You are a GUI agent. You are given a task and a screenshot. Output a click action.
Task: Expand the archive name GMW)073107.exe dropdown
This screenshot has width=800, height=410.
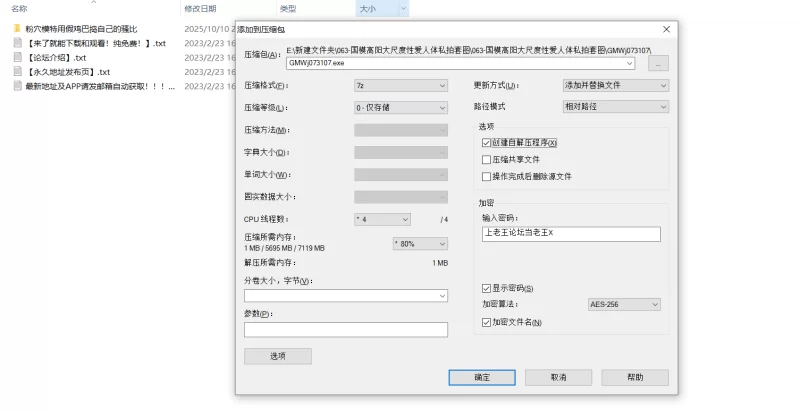(x=629, y=63)
